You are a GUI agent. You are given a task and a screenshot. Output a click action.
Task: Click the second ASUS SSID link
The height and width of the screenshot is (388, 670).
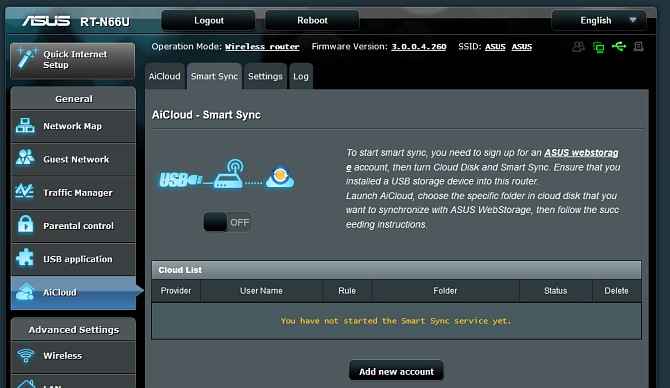(x=522, y=47)
